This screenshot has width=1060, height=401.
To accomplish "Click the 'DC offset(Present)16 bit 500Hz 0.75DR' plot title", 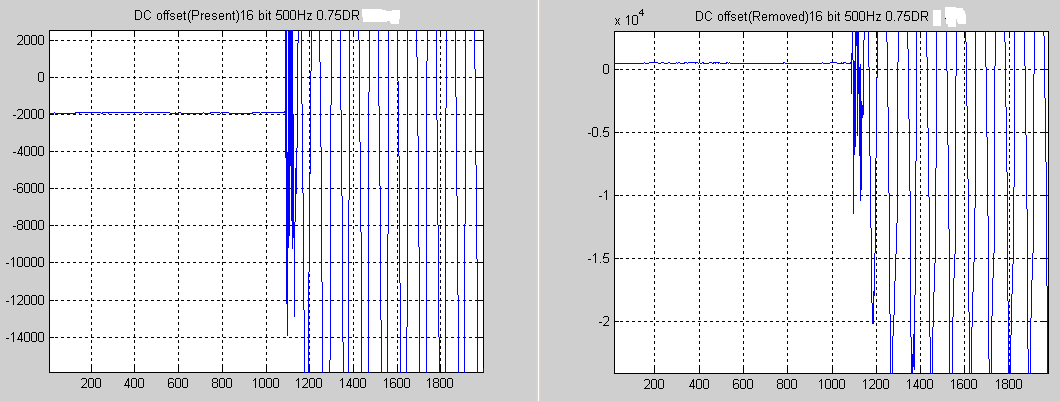I will (x=246, y=15).
